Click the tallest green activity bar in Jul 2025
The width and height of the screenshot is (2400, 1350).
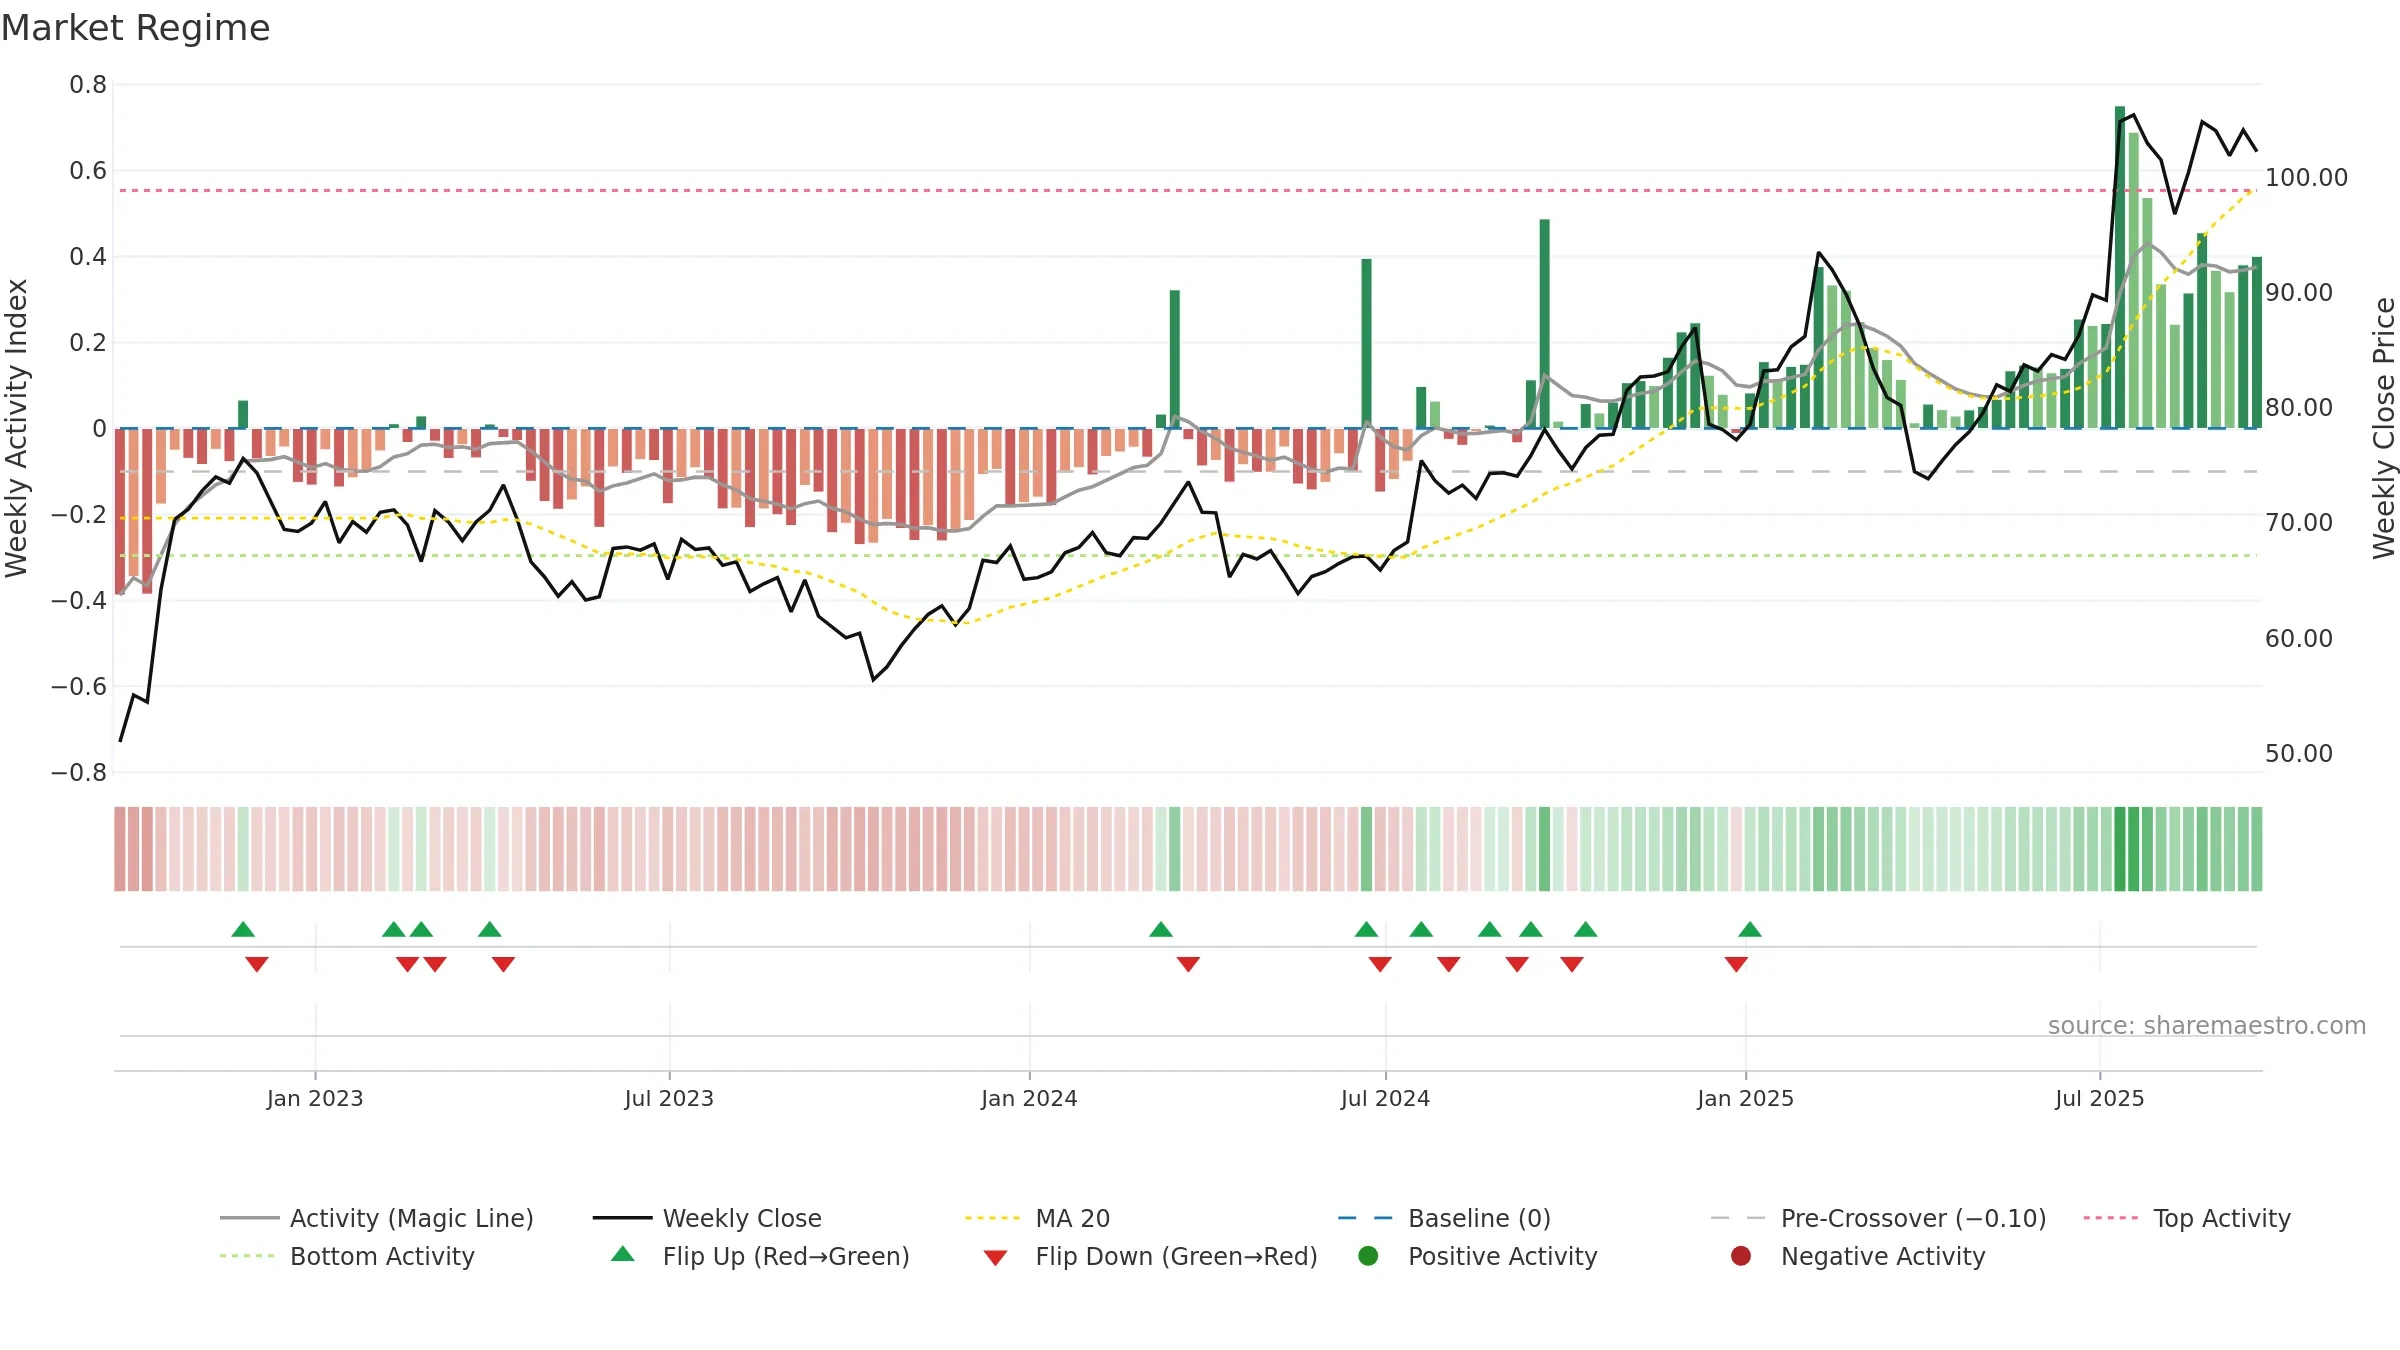point(2120,267)
